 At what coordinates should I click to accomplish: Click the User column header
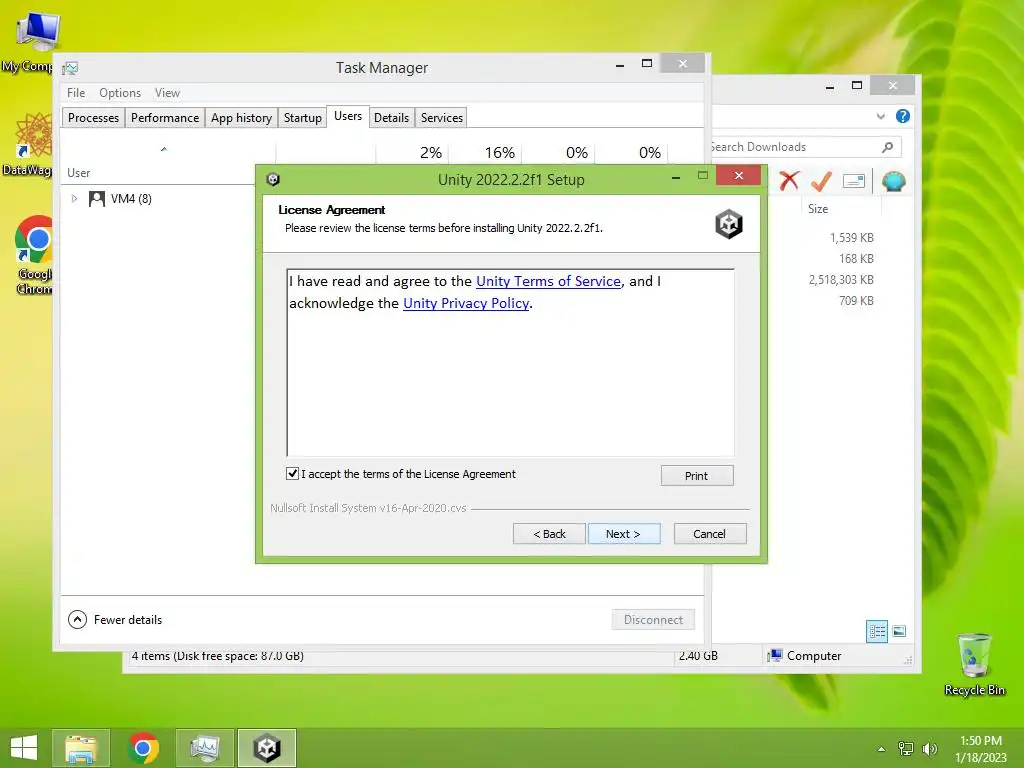pyautogui.click(x=78, y=173)
